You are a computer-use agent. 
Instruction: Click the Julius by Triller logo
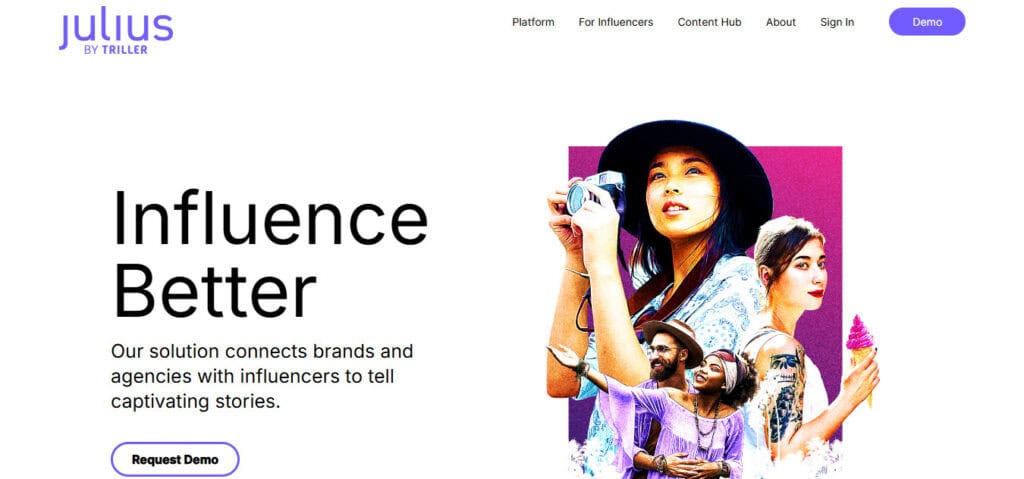pyautogui.click(x=116, y=31)
